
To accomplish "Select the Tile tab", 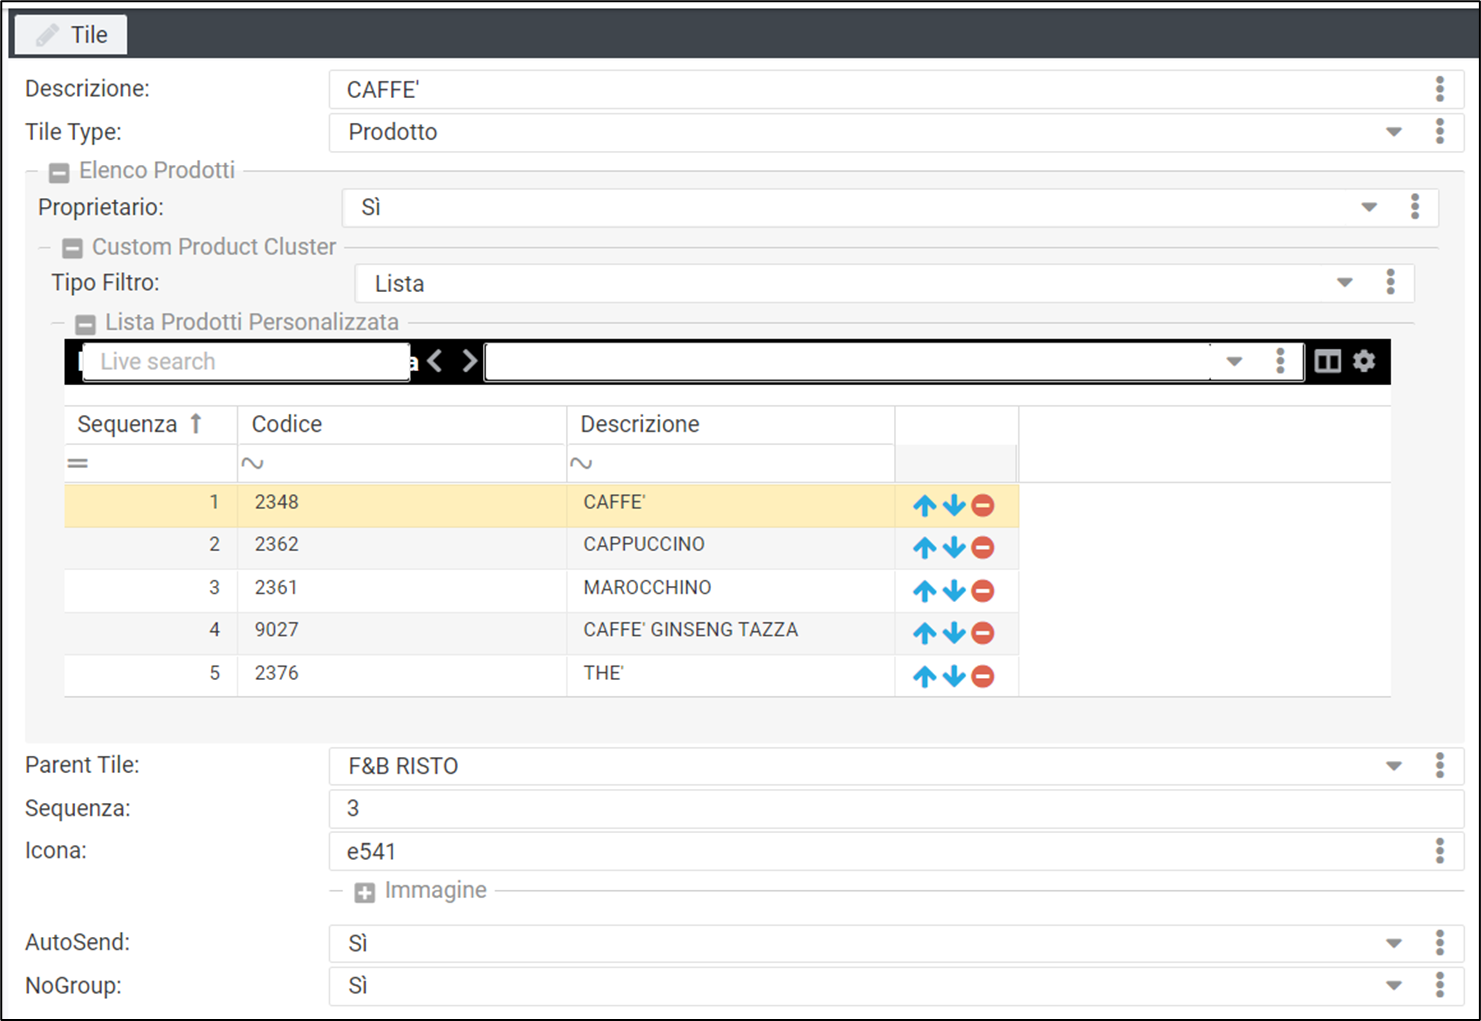I will point(71,35).
